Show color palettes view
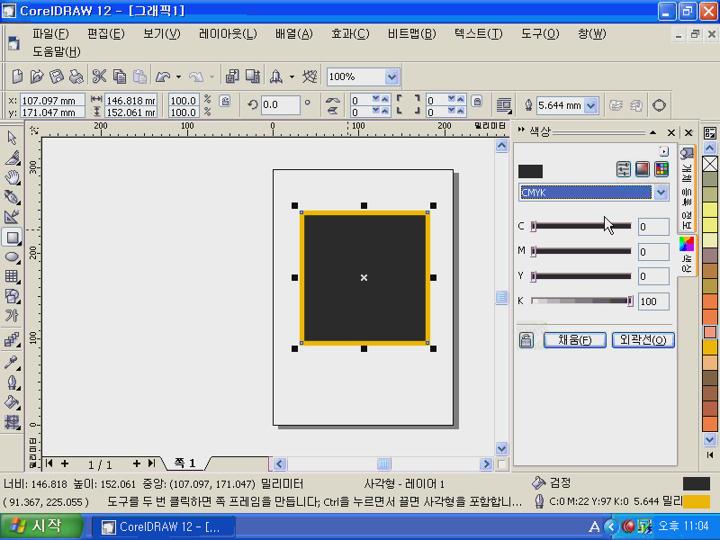 click(x=661, y=169)
